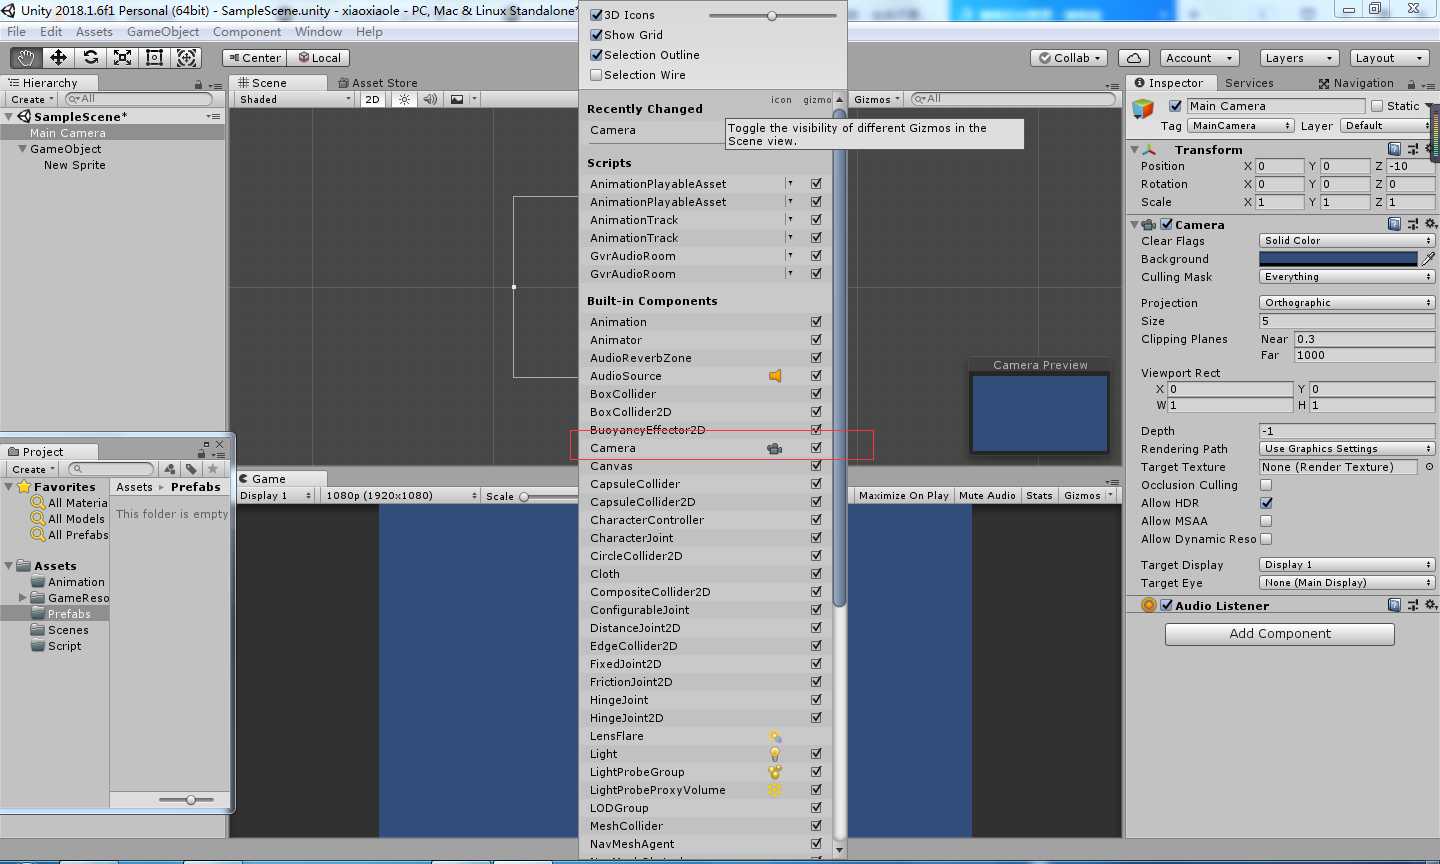Open Clear Flags Solid Color dropdown
Screen dimensions: 1440x864
coord(1347,241)
